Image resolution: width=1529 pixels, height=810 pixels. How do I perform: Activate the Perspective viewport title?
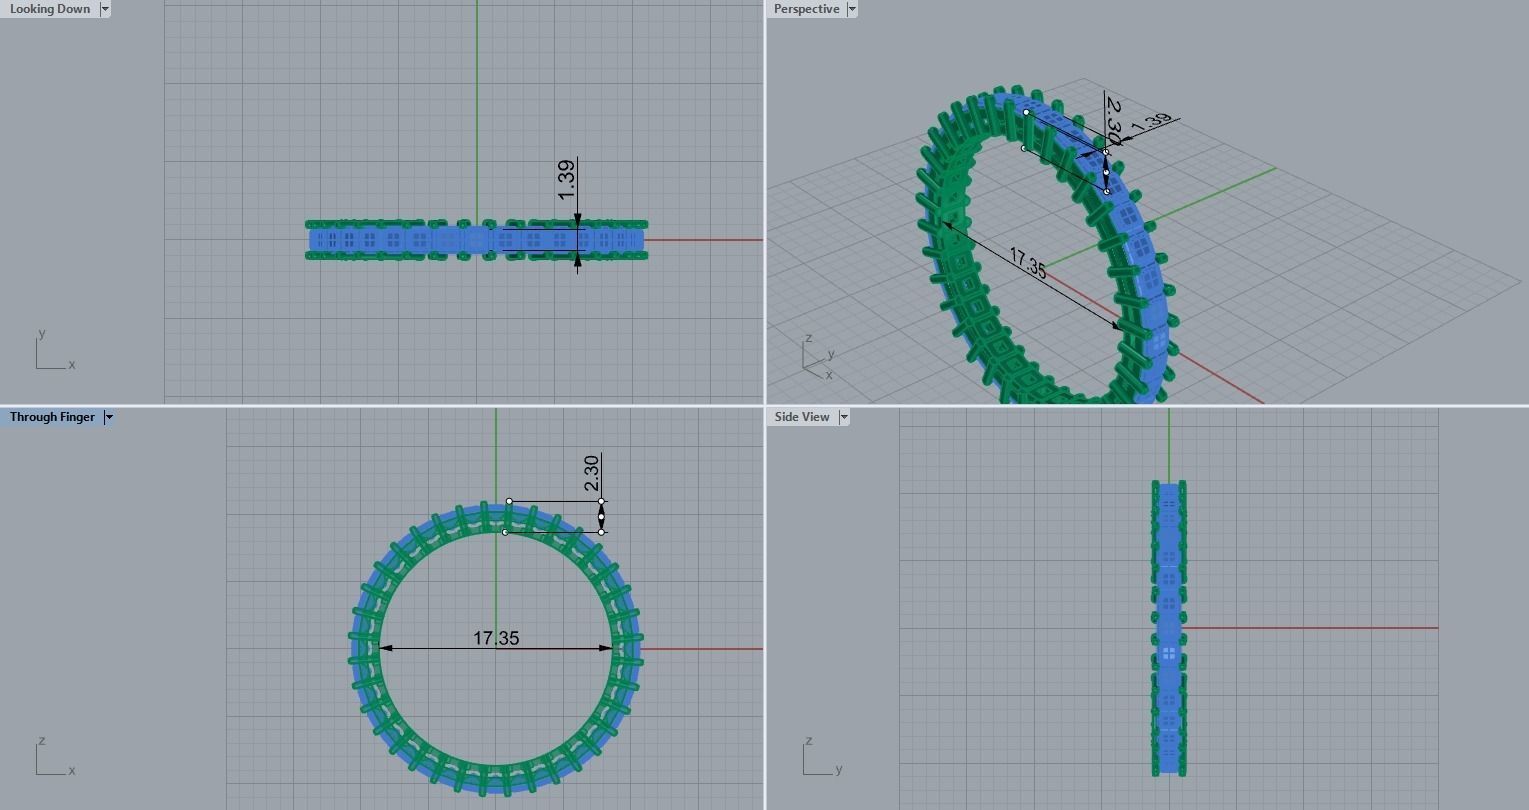(x=806, y=9)
